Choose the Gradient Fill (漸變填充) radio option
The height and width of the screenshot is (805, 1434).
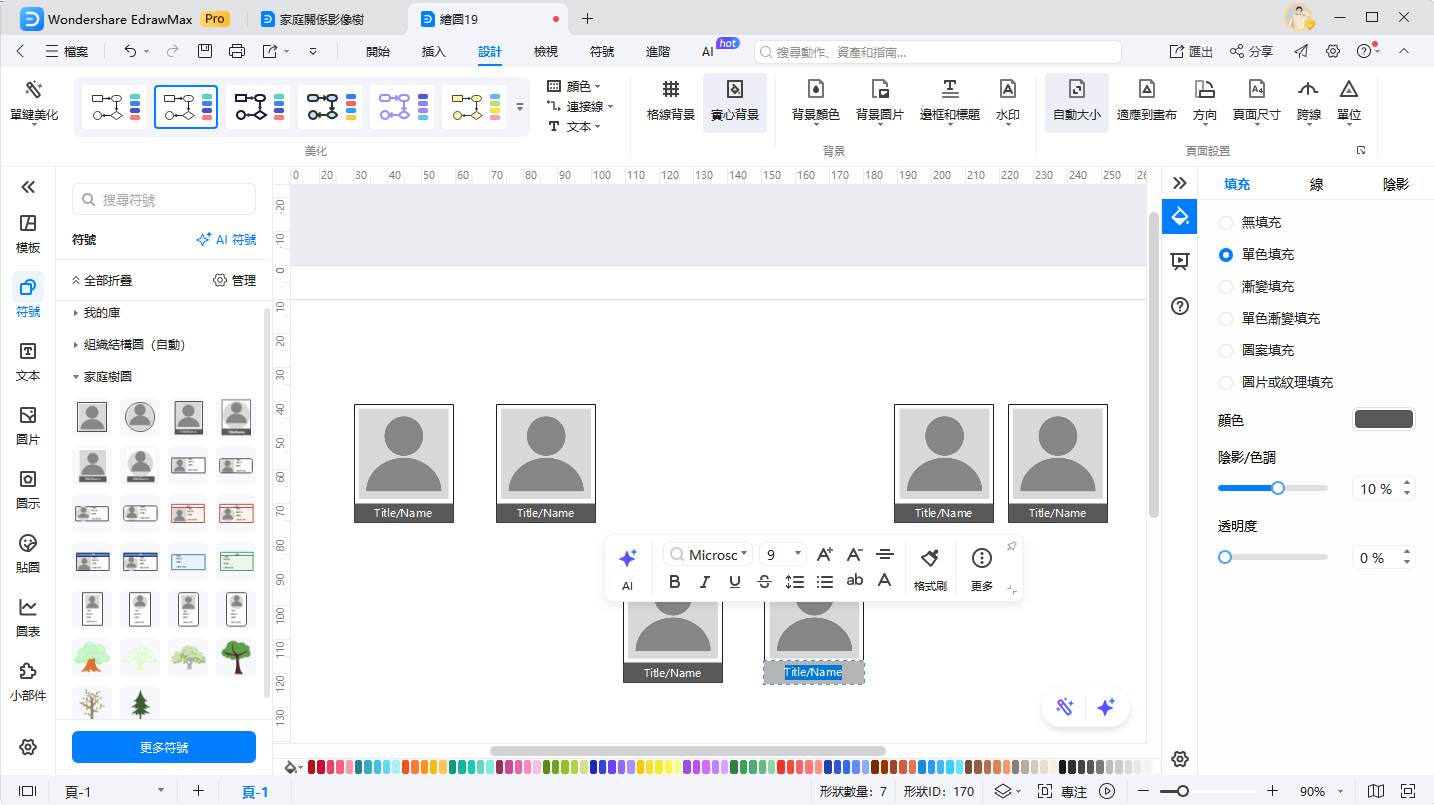[1225, 287]
